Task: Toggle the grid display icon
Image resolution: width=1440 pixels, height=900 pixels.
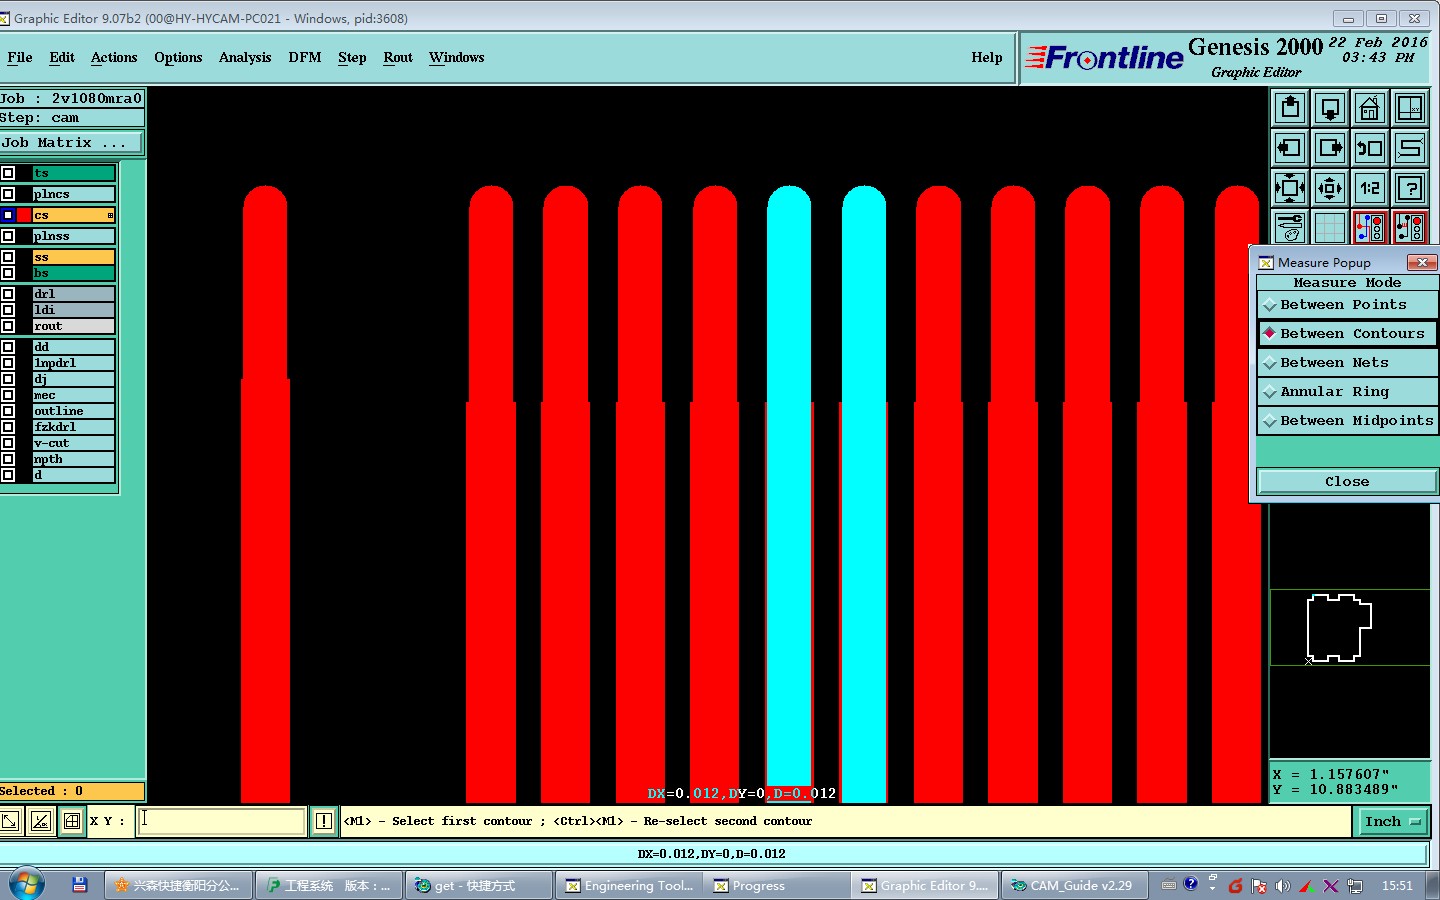Action: (1330, 227)
